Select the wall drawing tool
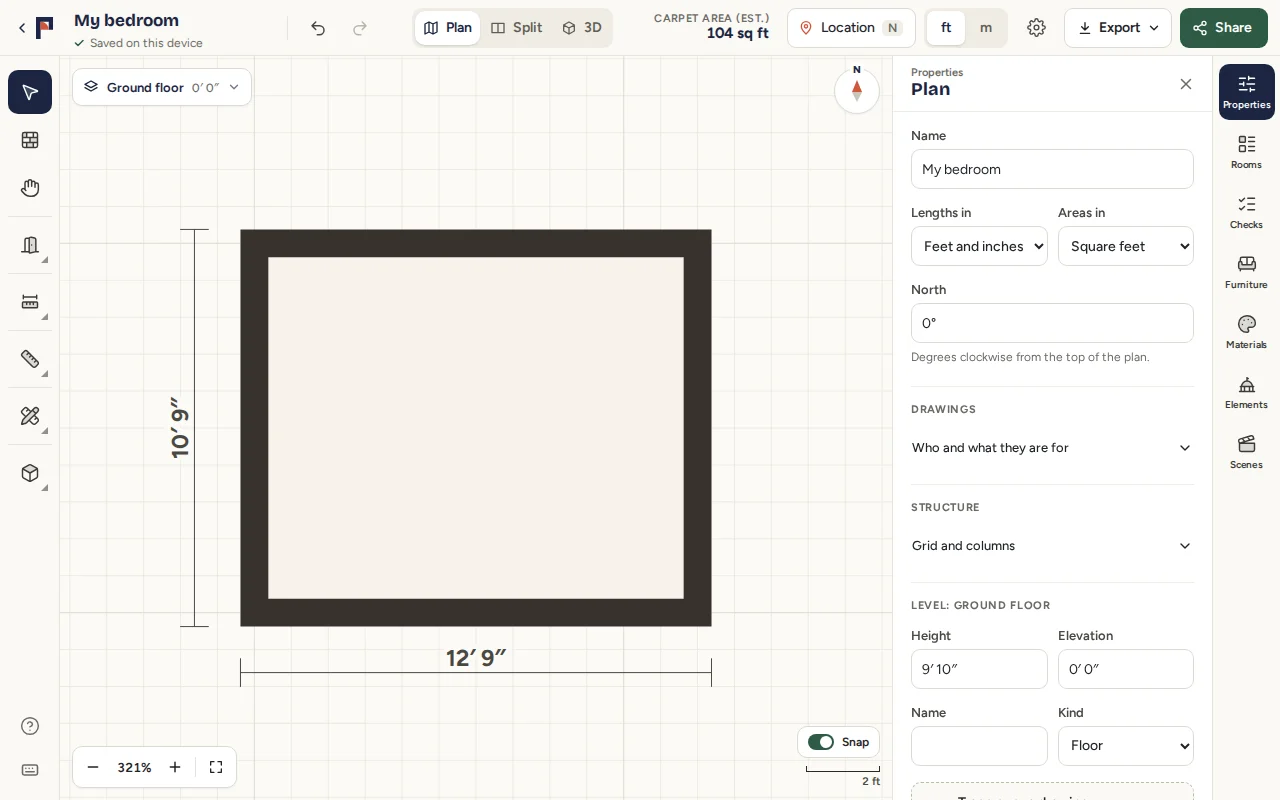The image size is (1280, 800). 30,141
